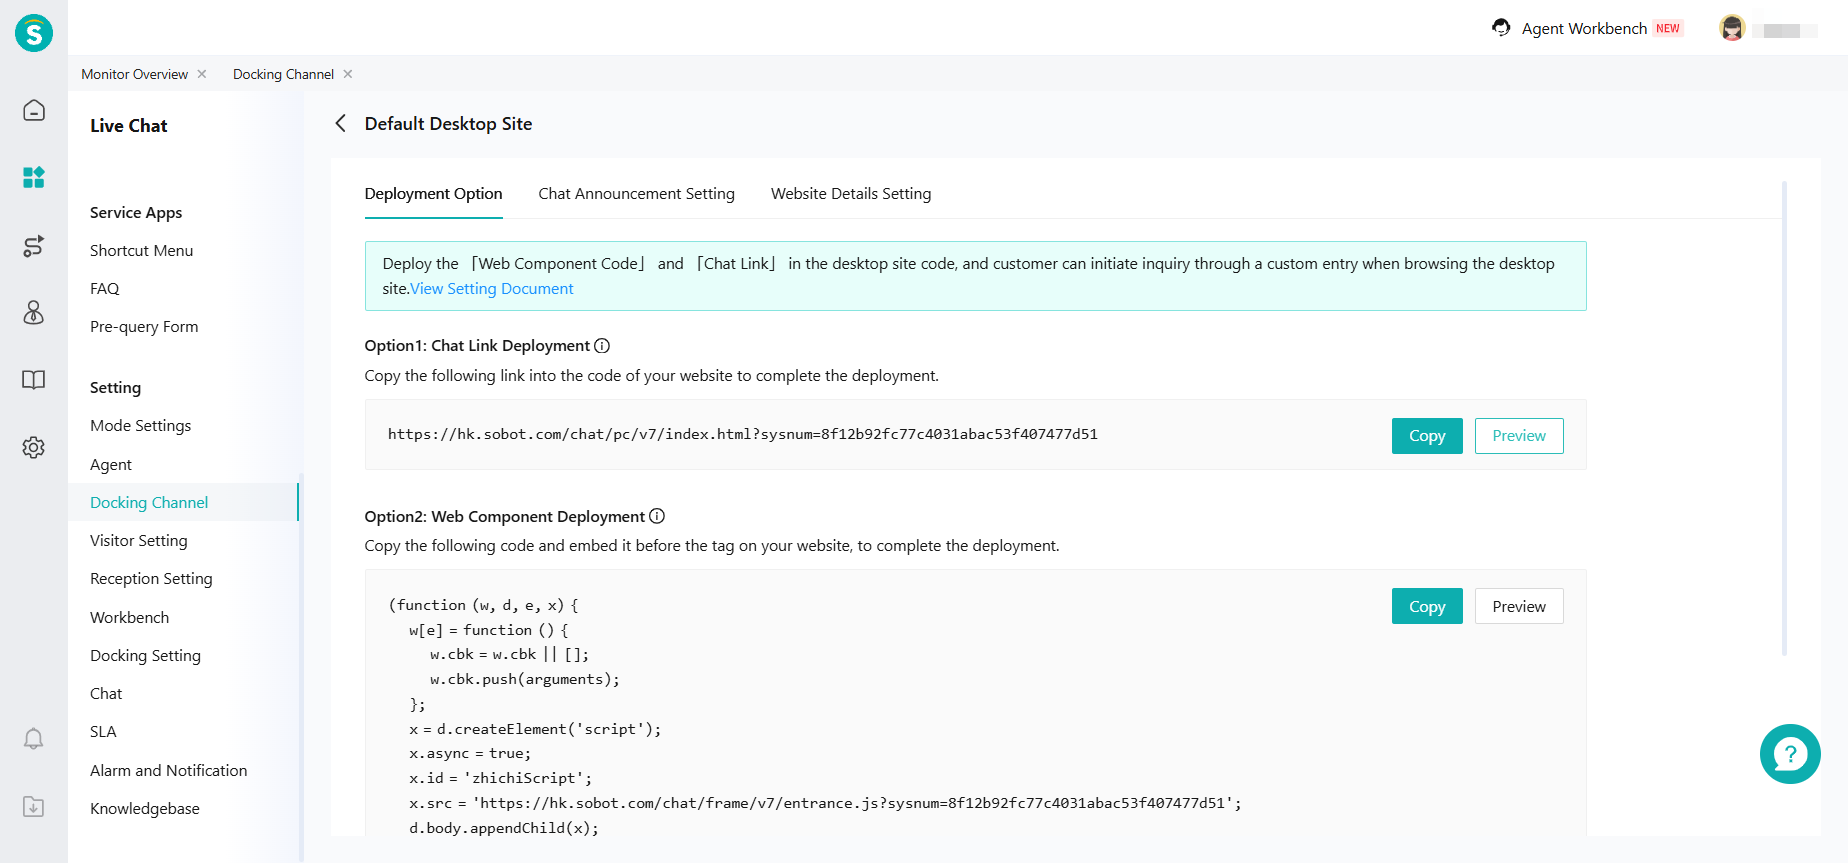Open the notification bell icon

(x=34, y=739)
